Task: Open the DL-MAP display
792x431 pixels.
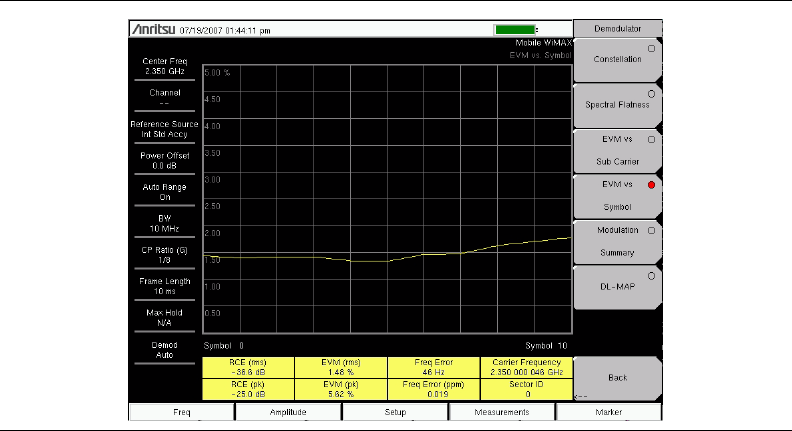Action: pyautogui.click(x=617, y=286)
